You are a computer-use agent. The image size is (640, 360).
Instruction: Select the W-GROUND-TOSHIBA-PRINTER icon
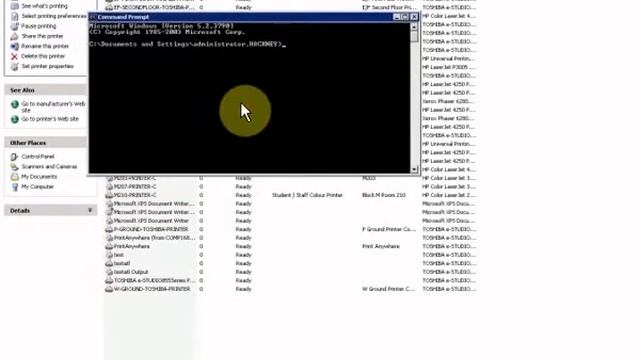(109, 289)
